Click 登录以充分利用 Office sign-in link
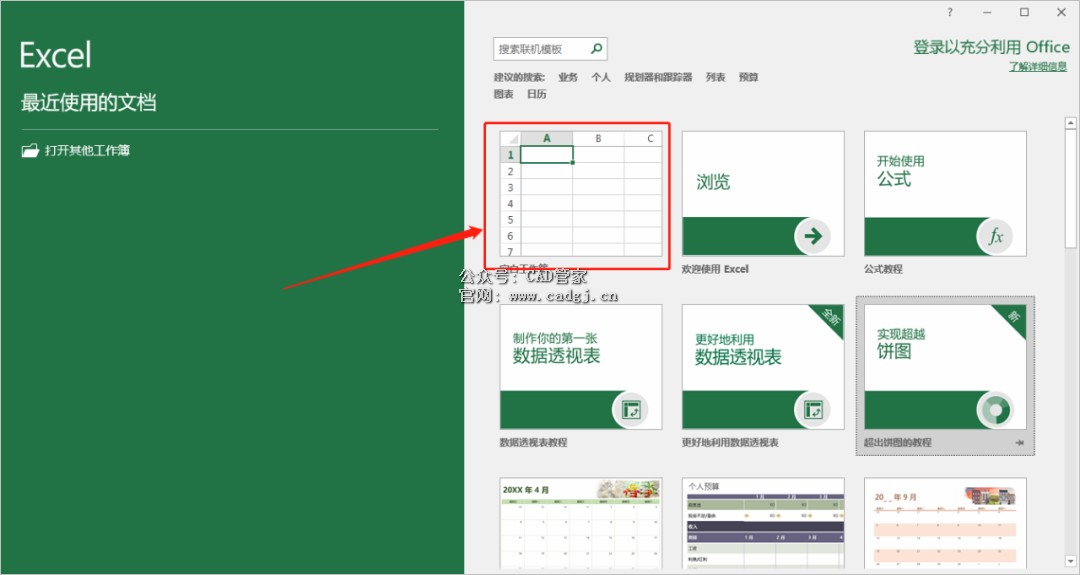The image size is (1080, 575). coord(991,47)
